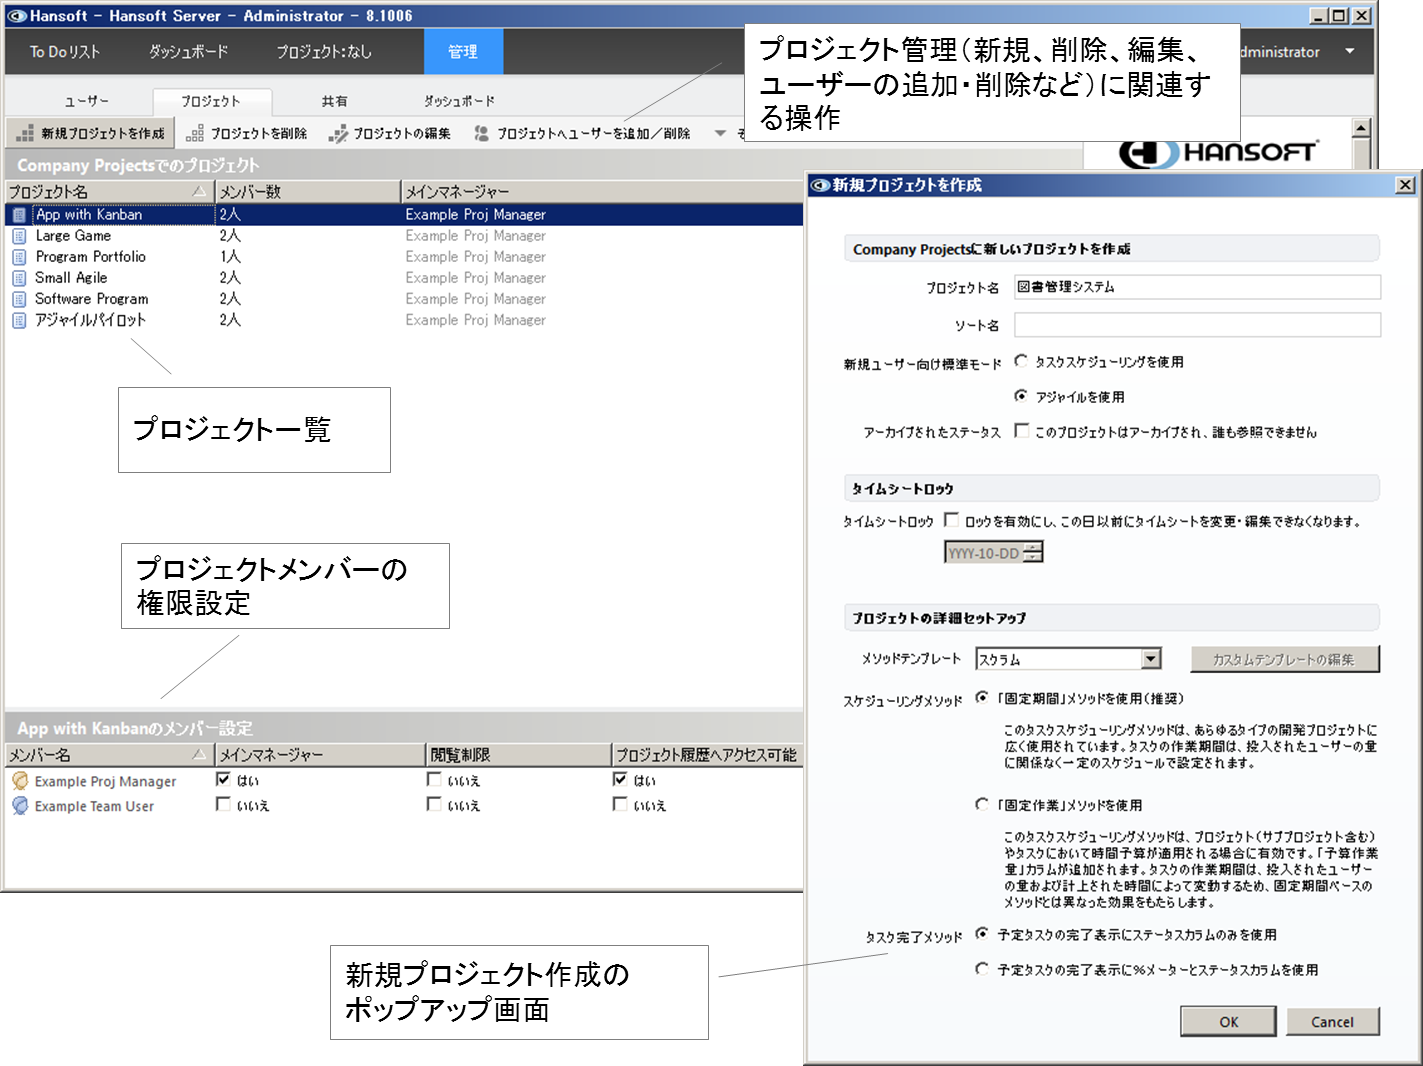Open the top ダッシュボード tab
This screenshot has height=1066, width=1423.
(189, 52)
